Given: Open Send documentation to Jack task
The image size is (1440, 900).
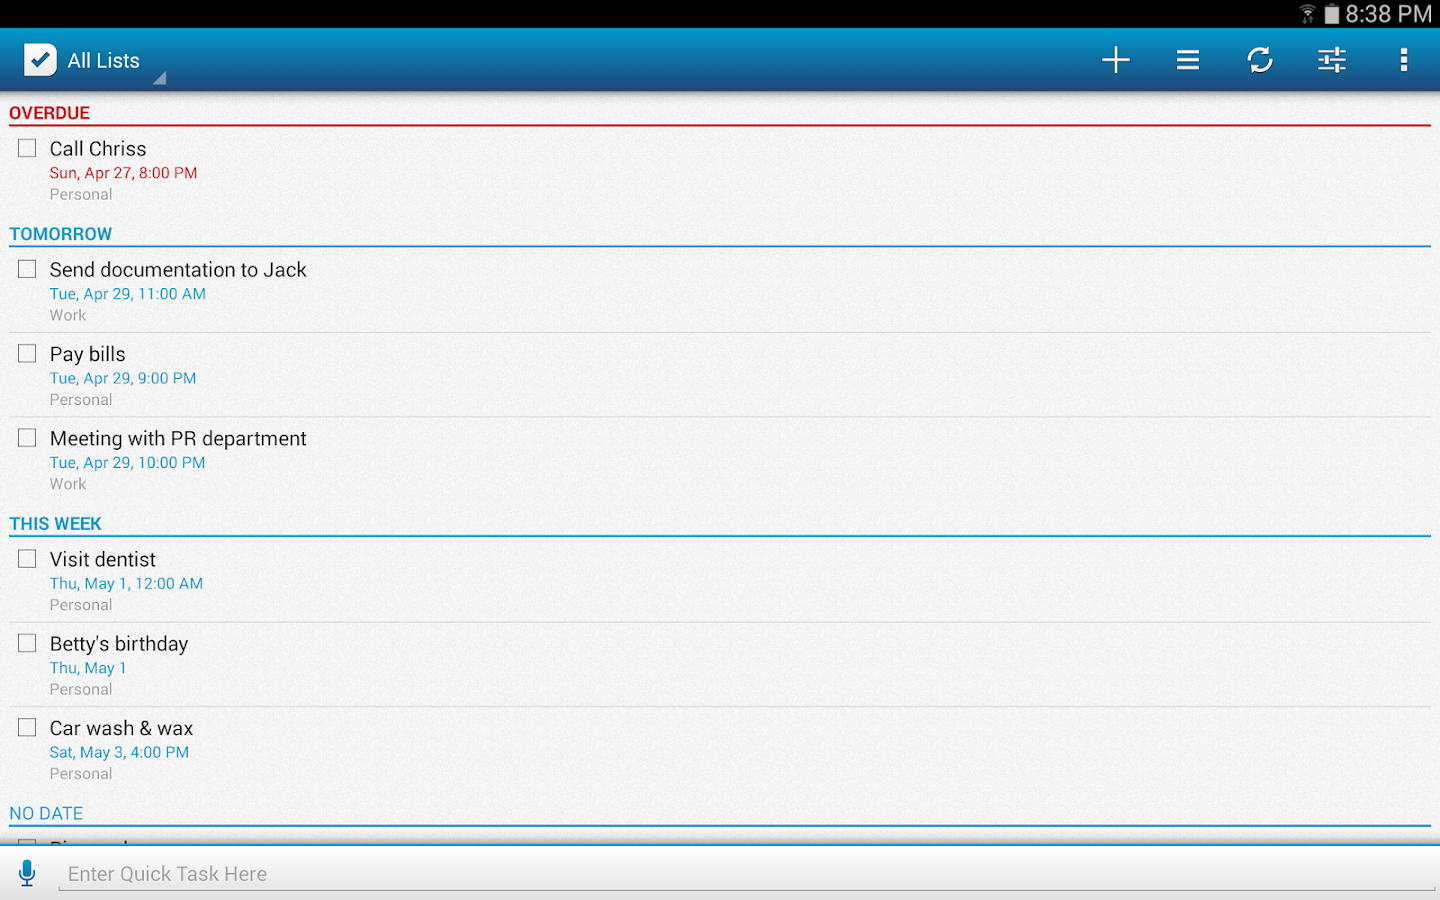Looking at the screenshot, I should coord(720,291).
